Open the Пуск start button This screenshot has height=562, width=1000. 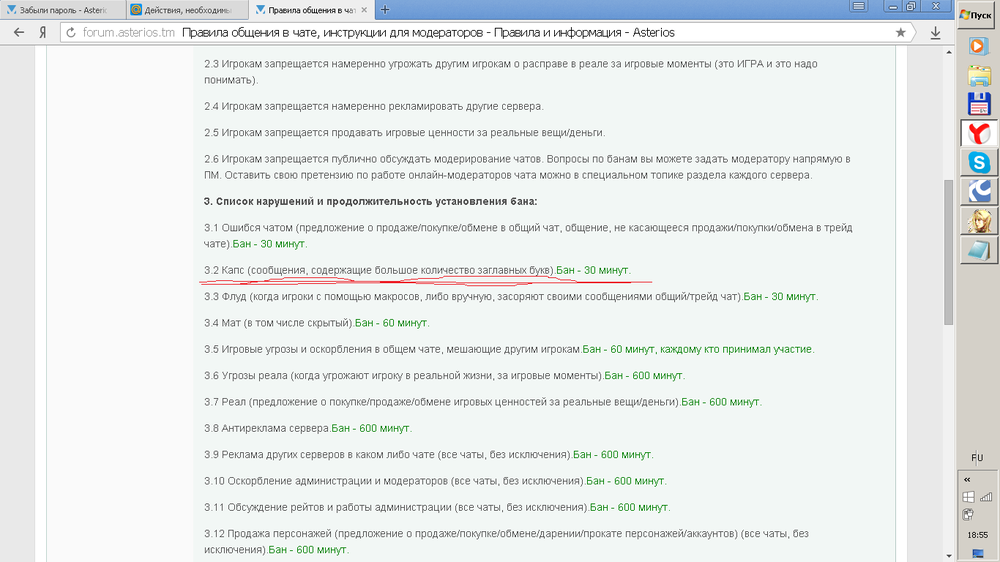[977, 14]
